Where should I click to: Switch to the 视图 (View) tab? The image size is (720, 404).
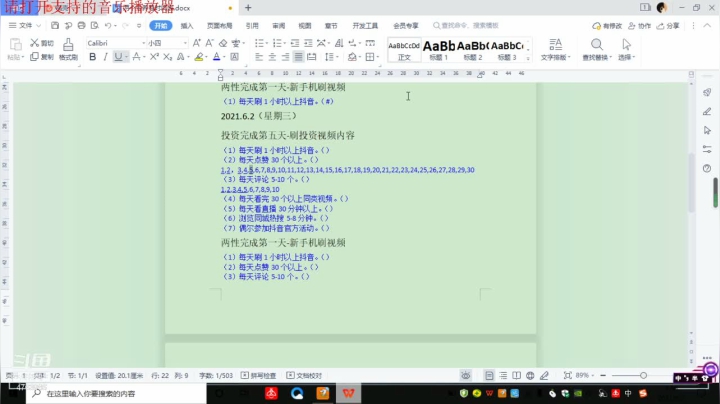[304, 26]
